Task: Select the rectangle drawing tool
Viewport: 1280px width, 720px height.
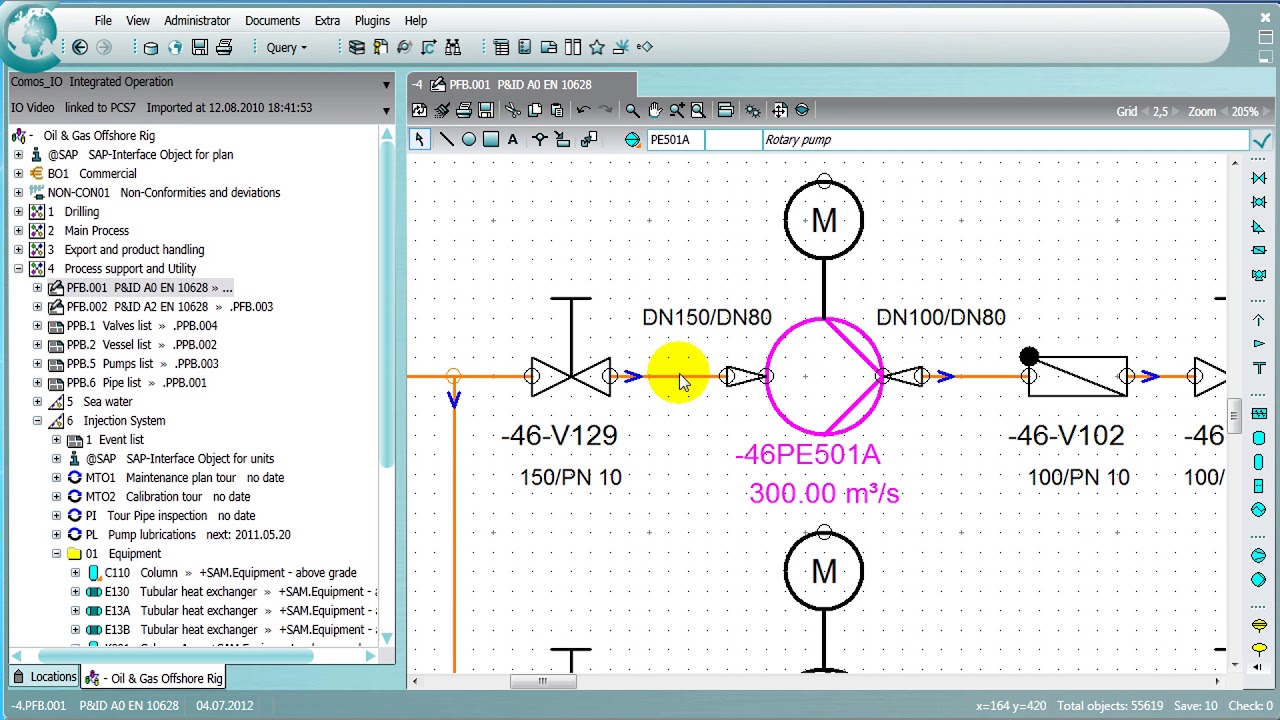Action: 490,140
